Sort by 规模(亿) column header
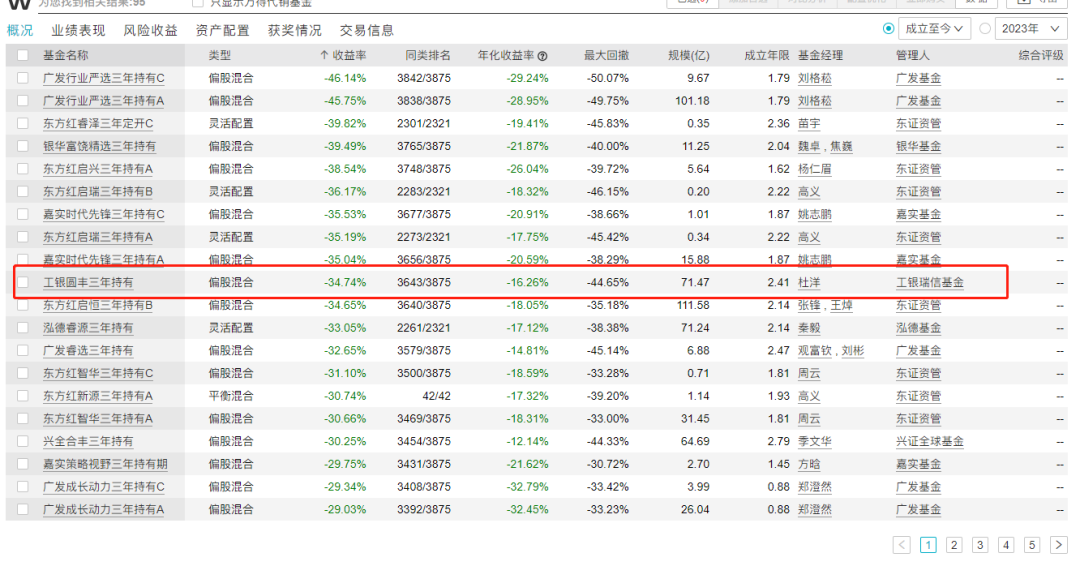The width and height of the screenshot is (1080, 566). [689, 56]
